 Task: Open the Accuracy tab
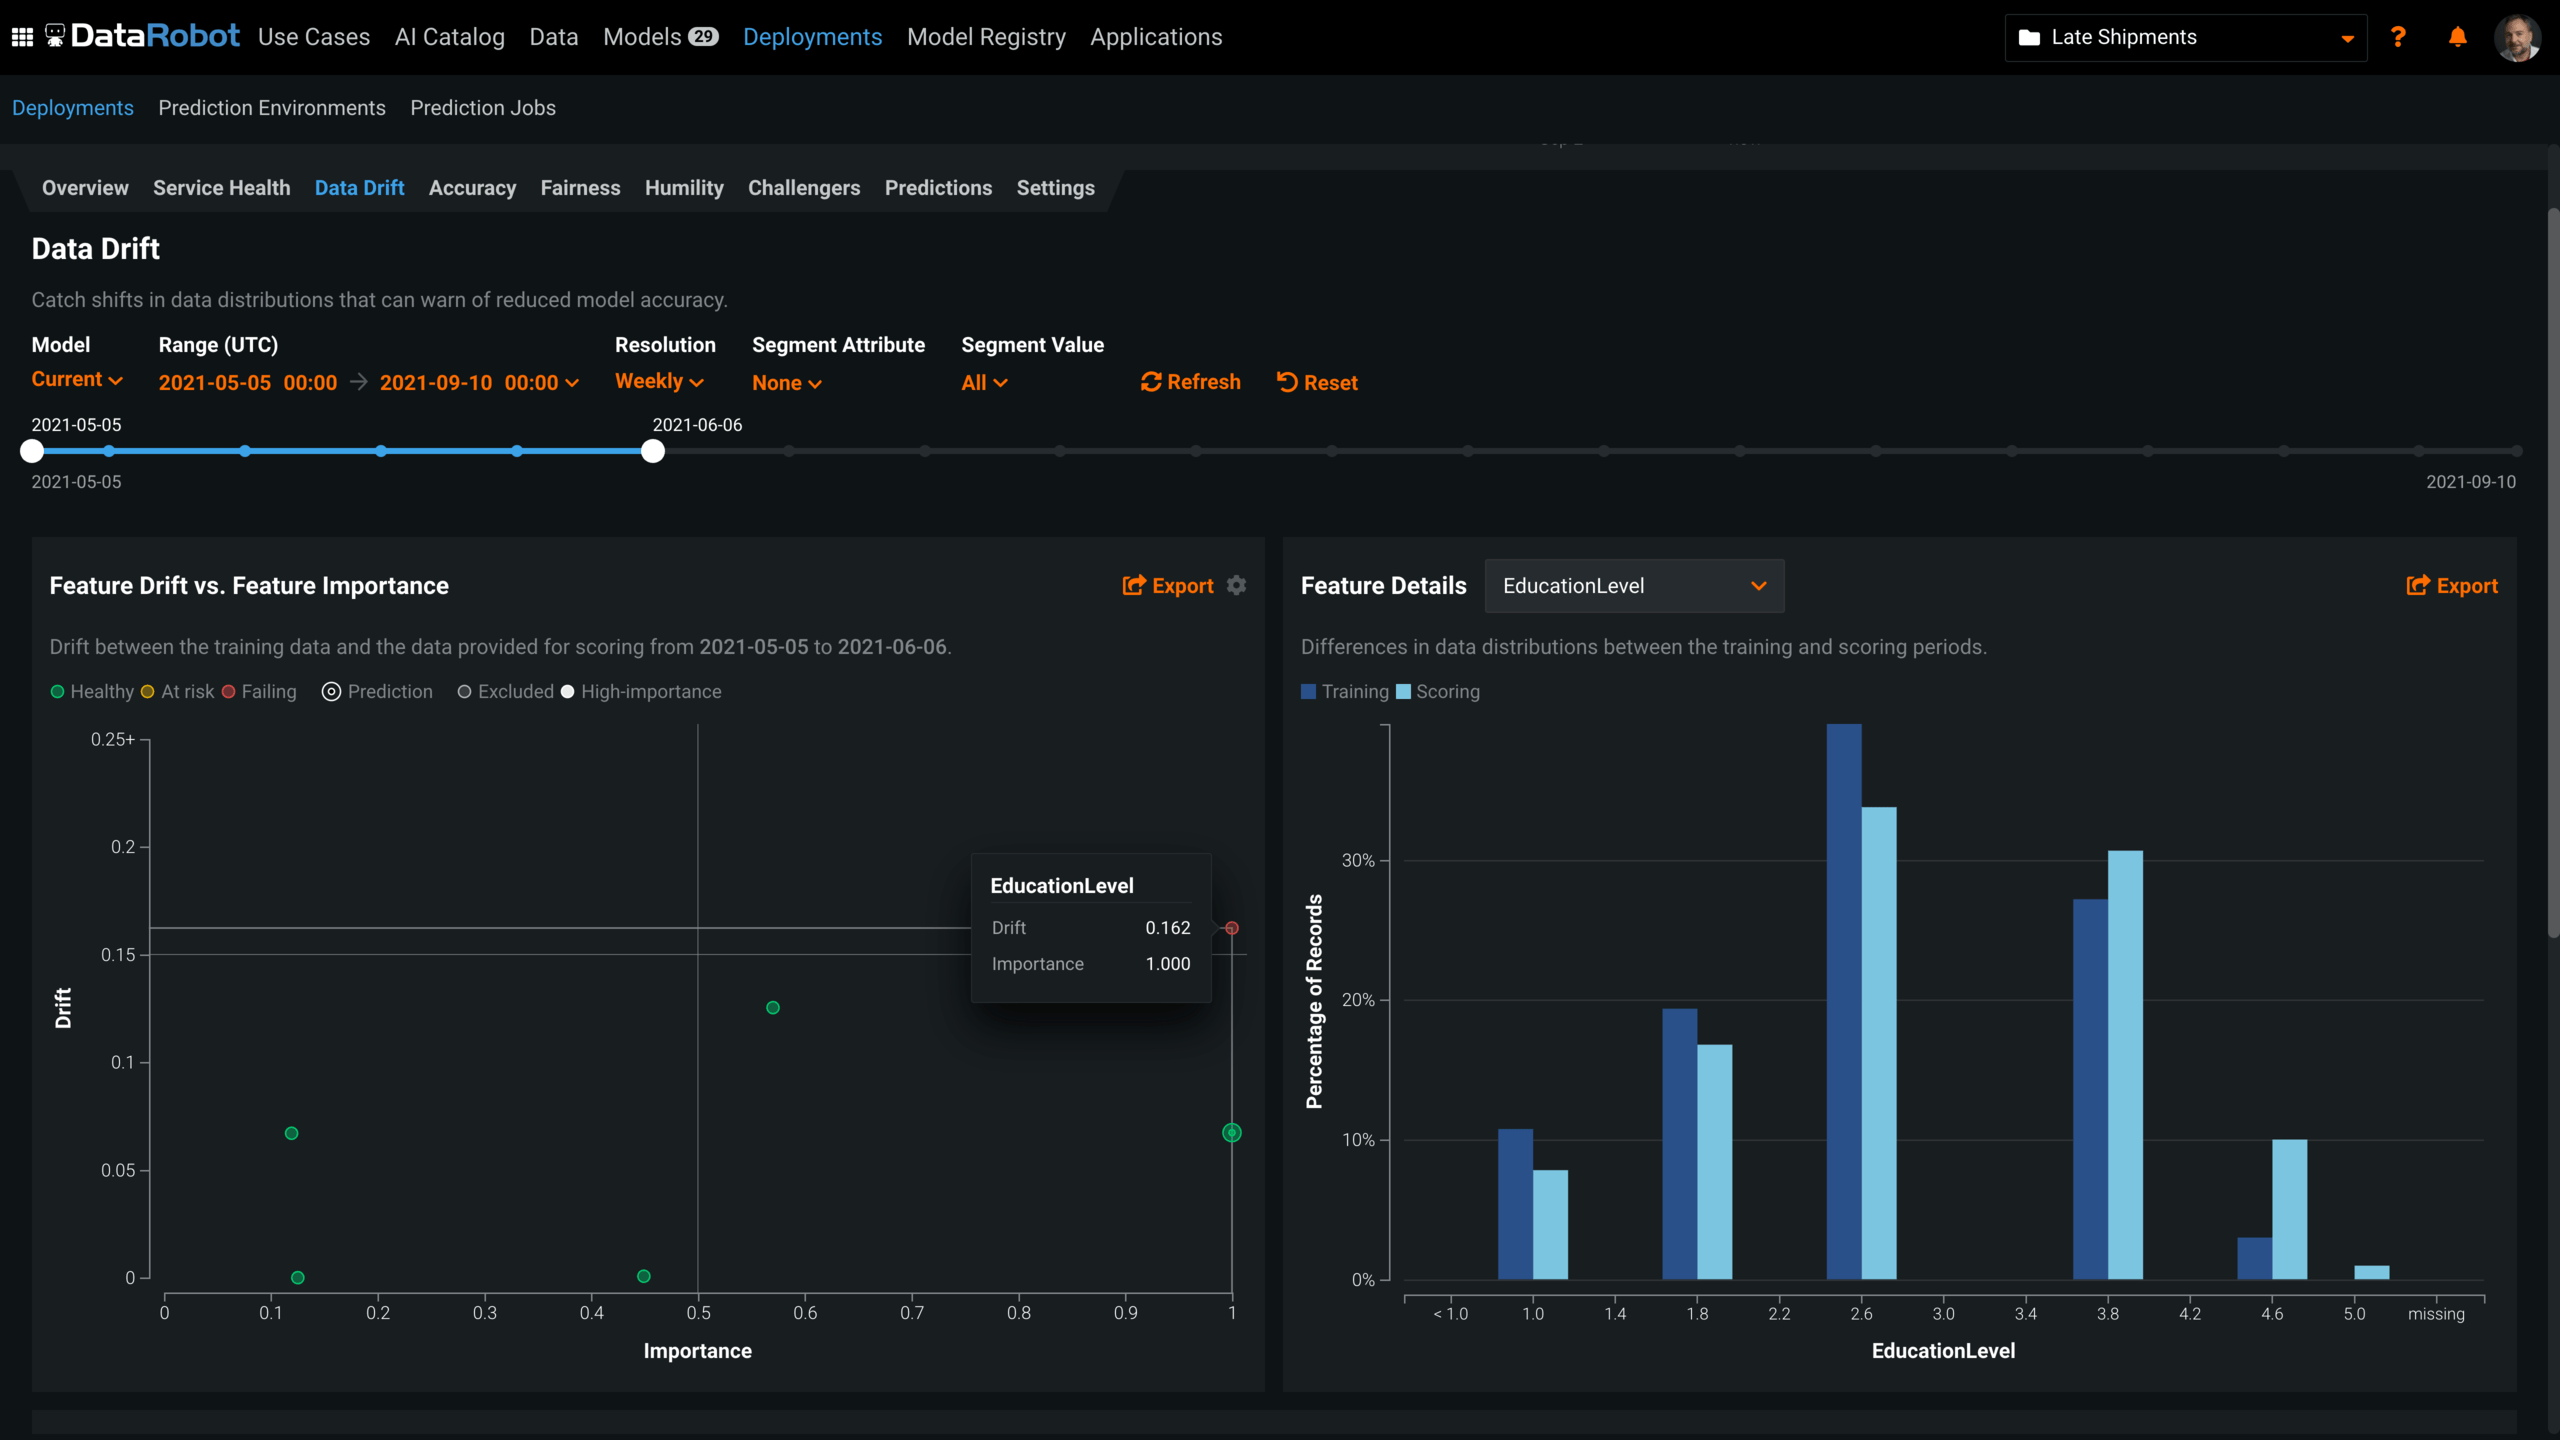472,188
